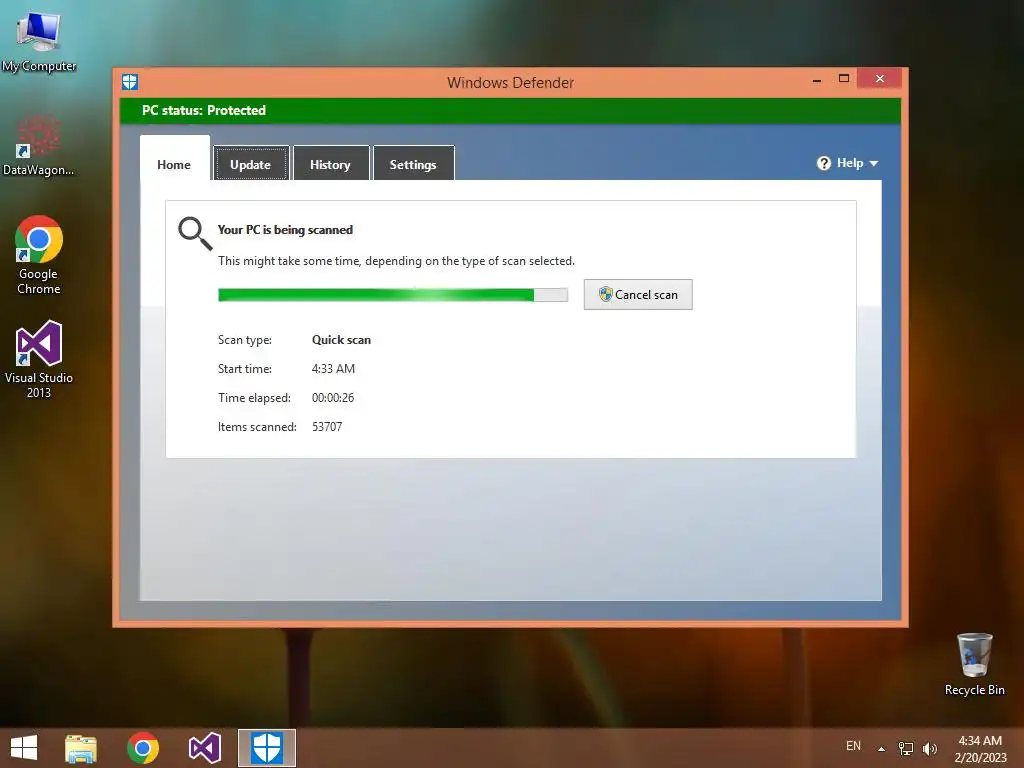
Task: Click the 'PC status: Protected' banner
Action: coord(510,110)
